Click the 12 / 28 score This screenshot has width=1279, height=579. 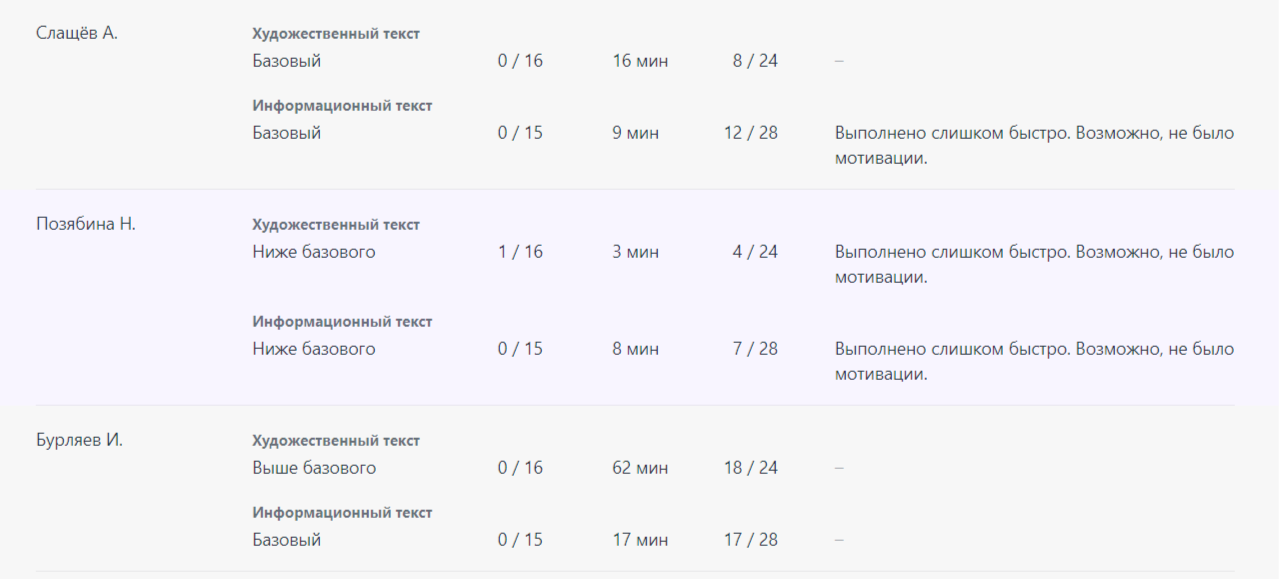point(751,133)
